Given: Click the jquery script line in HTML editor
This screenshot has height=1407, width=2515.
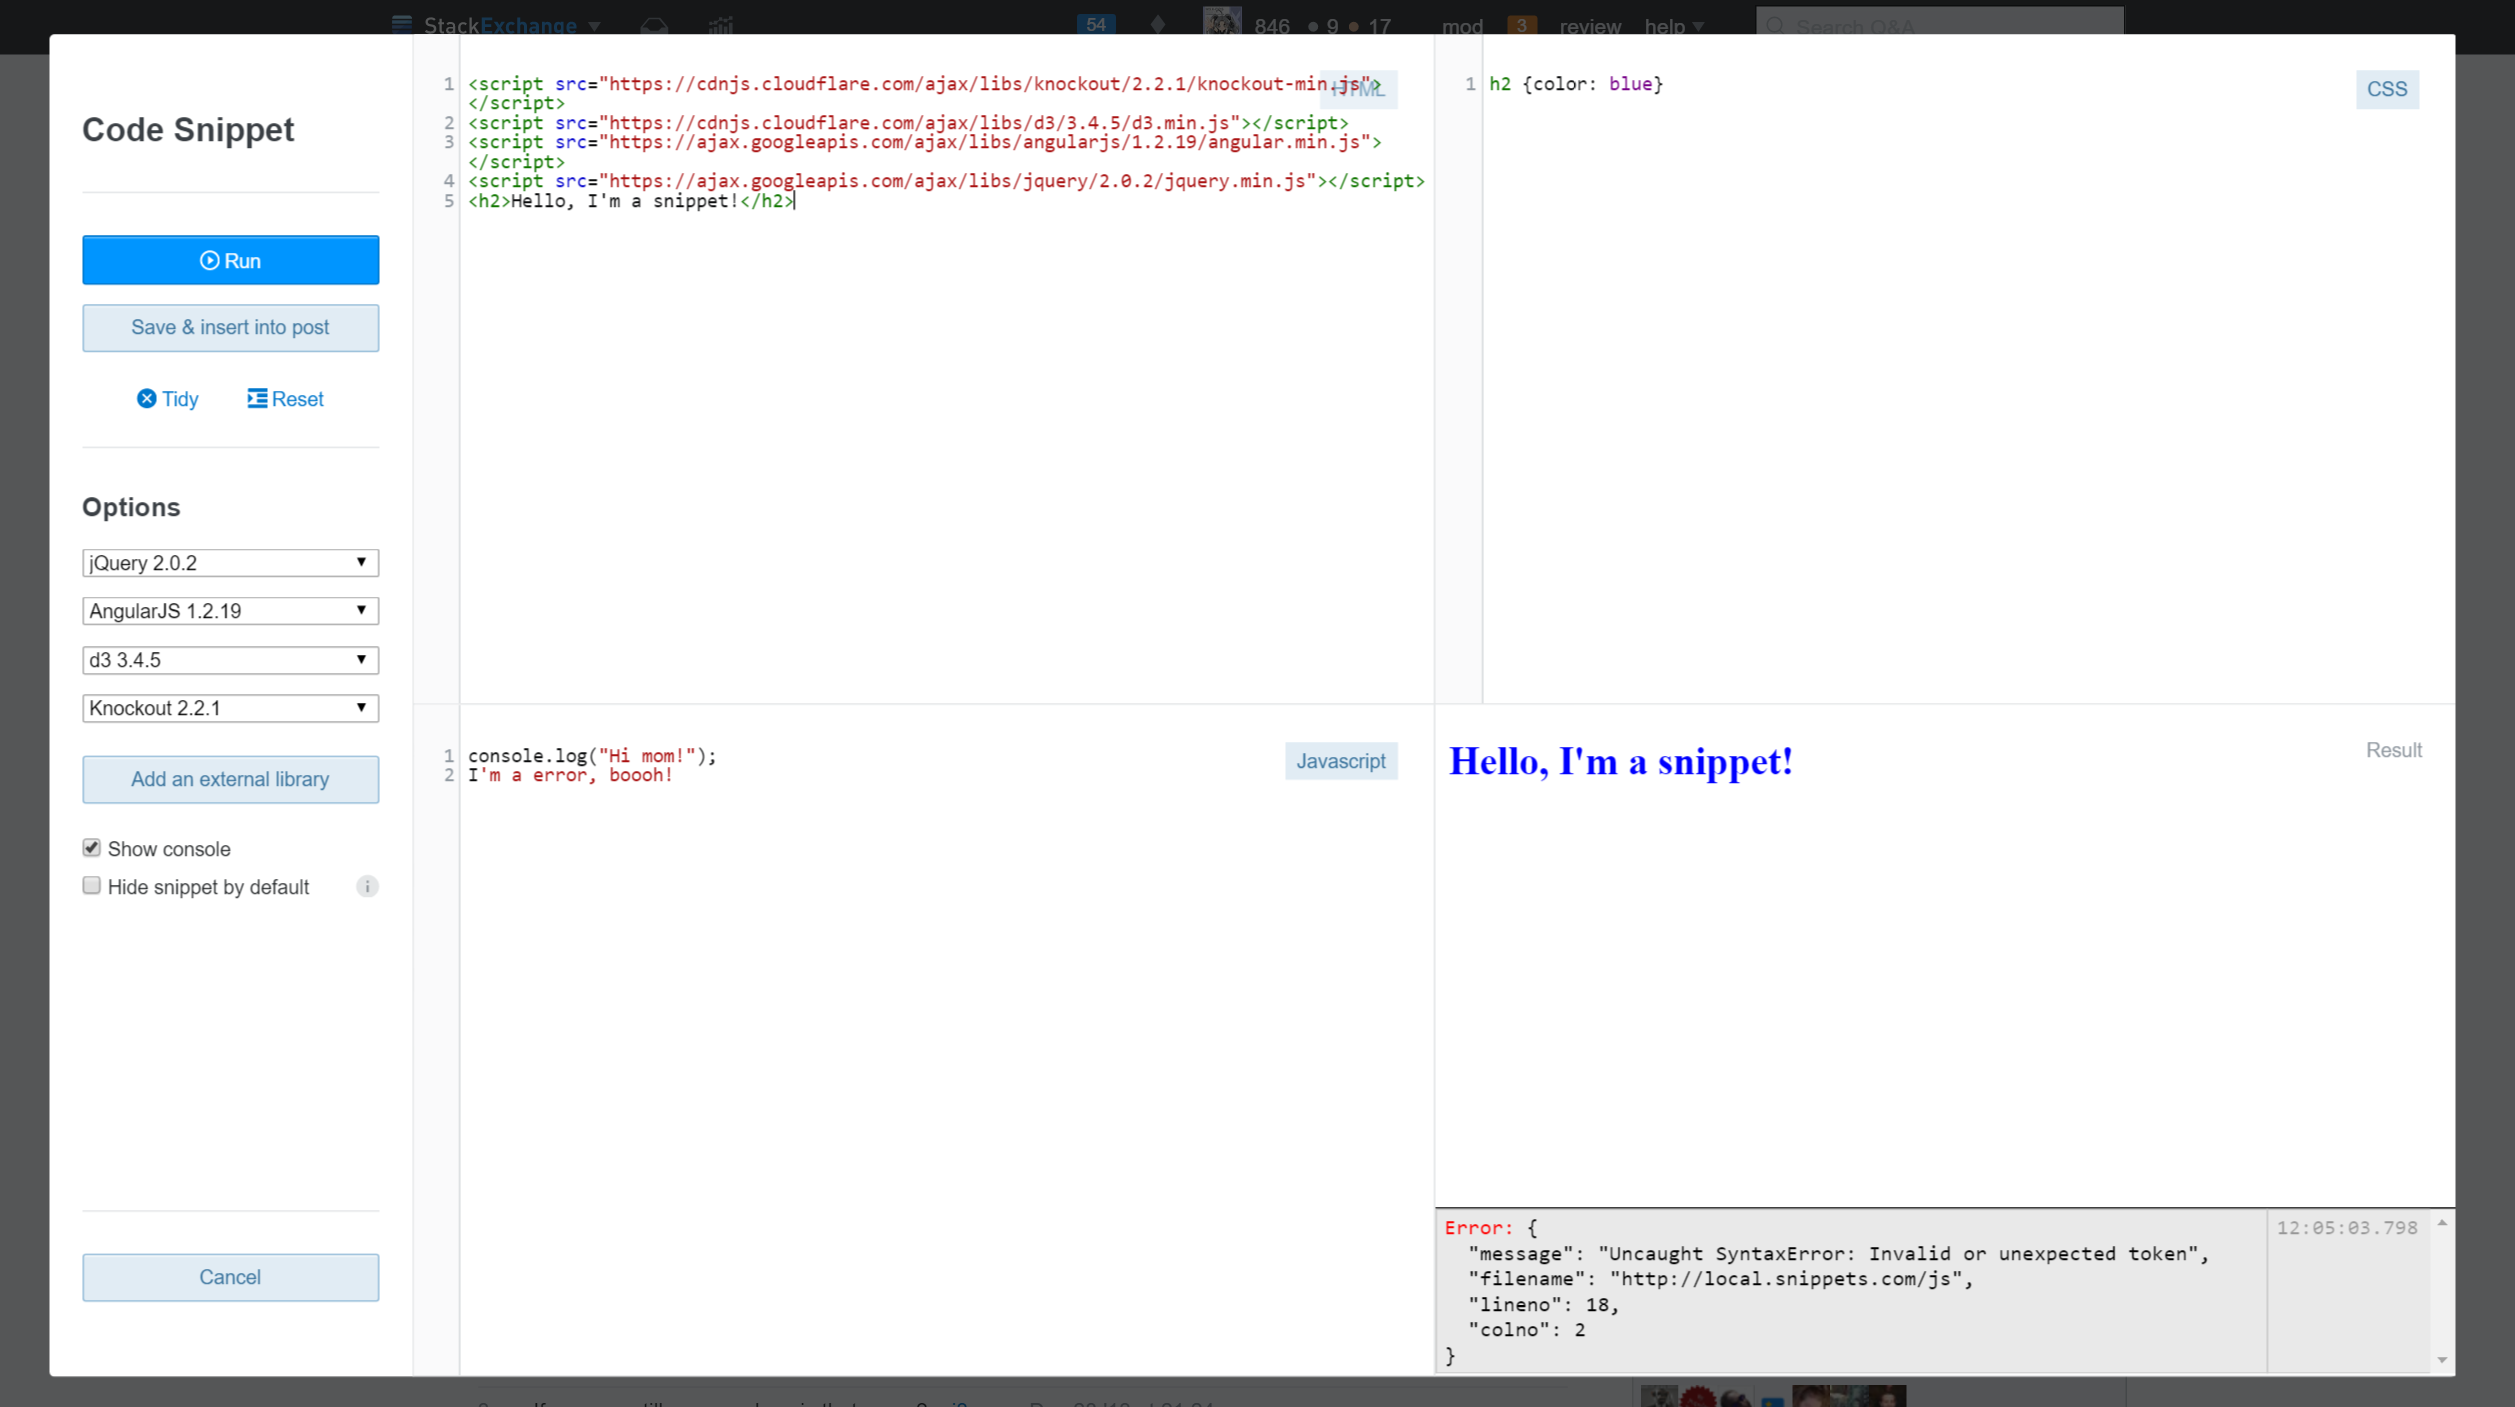Looking at the screenshot, I should point(946,181).
